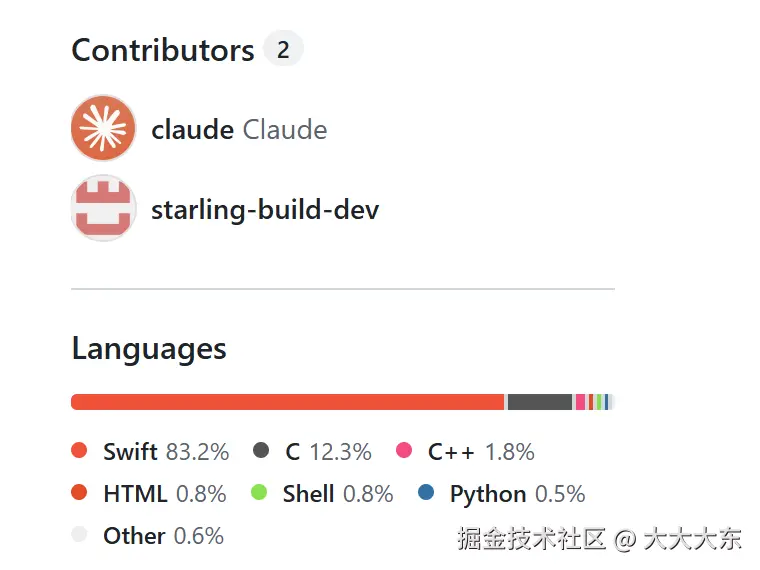Click the C++ pink language dot
The image size is (760, 570).
404,450
